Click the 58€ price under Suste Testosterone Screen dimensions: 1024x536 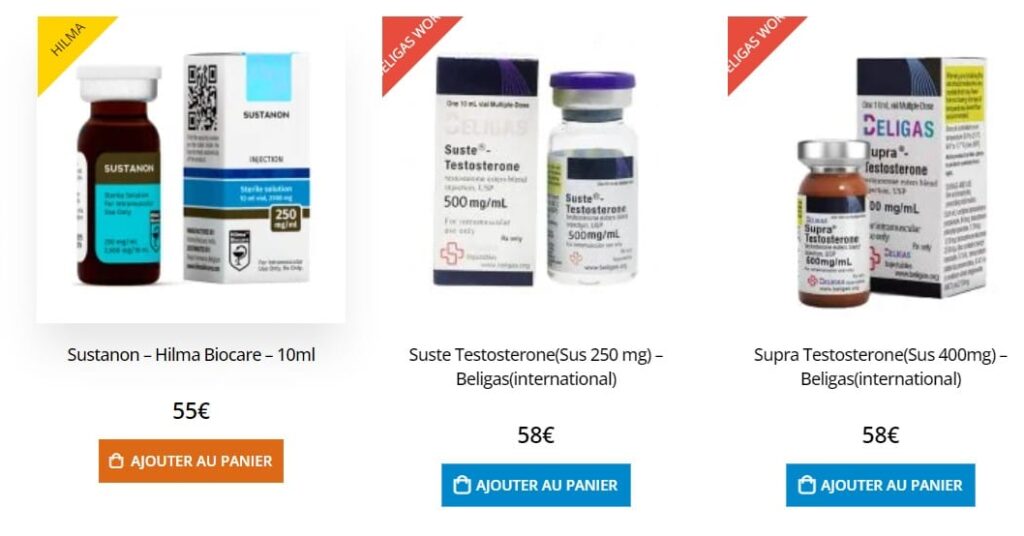point(536,435)
